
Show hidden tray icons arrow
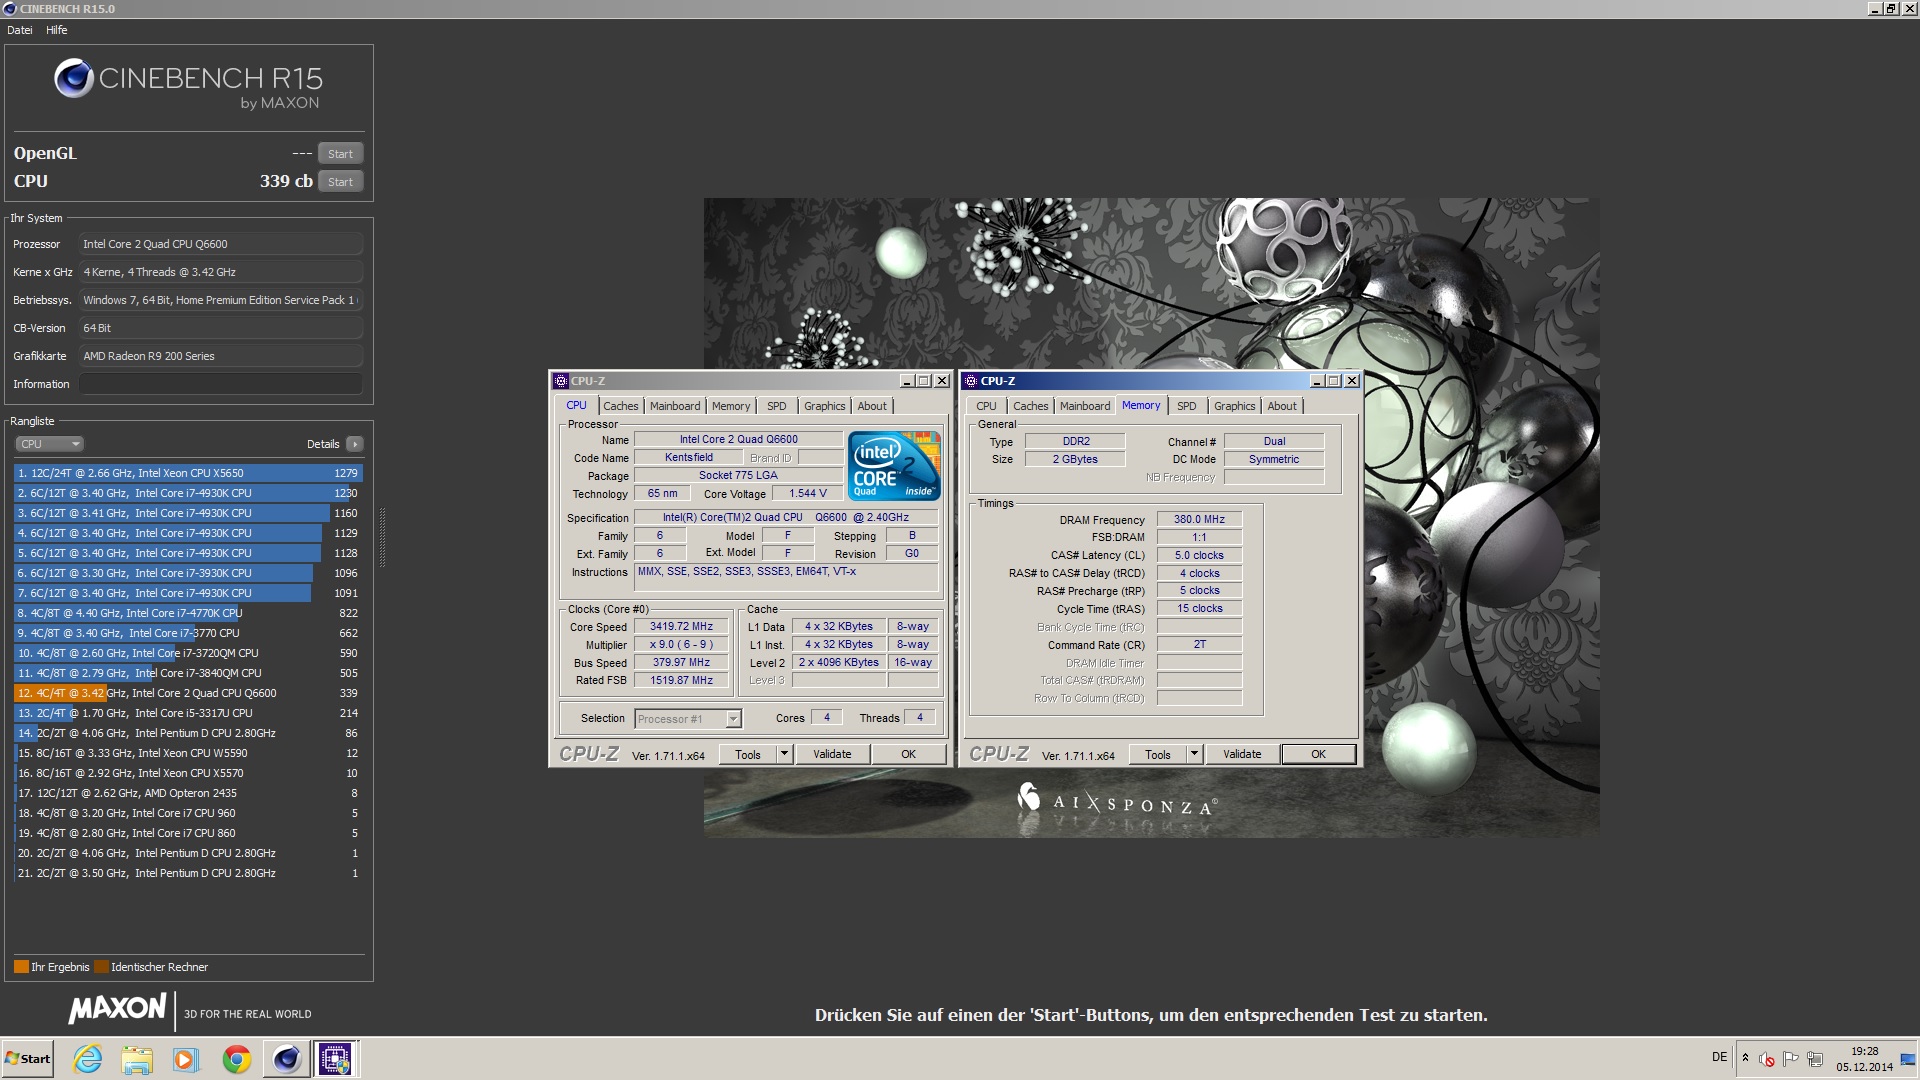pyautogui.click(x=1745, y=1058)
